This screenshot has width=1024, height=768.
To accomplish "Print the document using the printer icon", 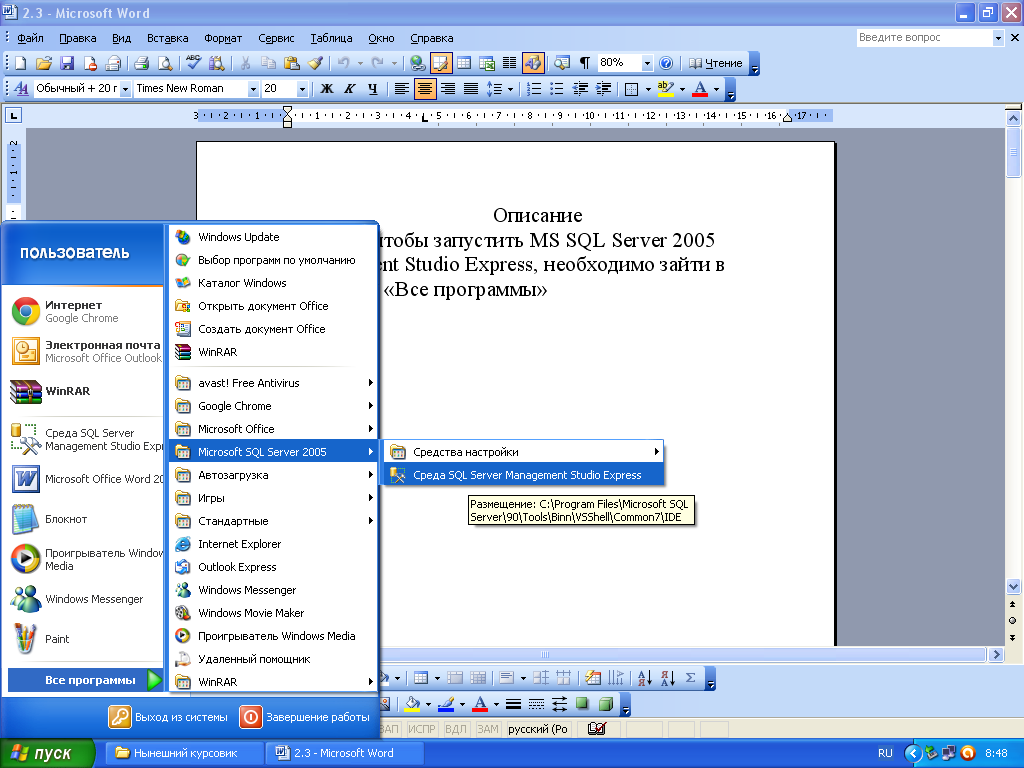I will point(141,63).
